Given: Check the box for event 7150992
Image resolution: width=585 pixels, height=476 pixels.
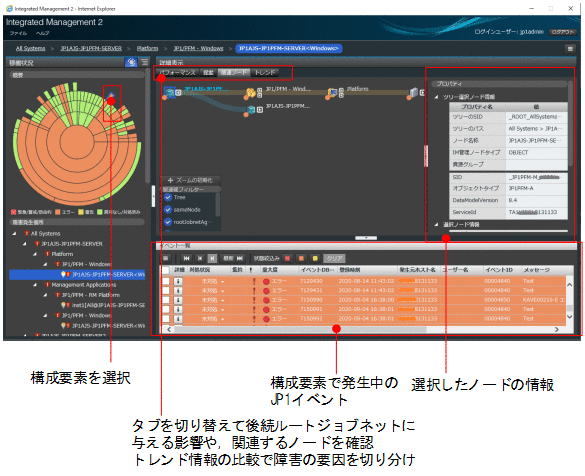Looking at the screenshot, I should click(x=166, y=319).
